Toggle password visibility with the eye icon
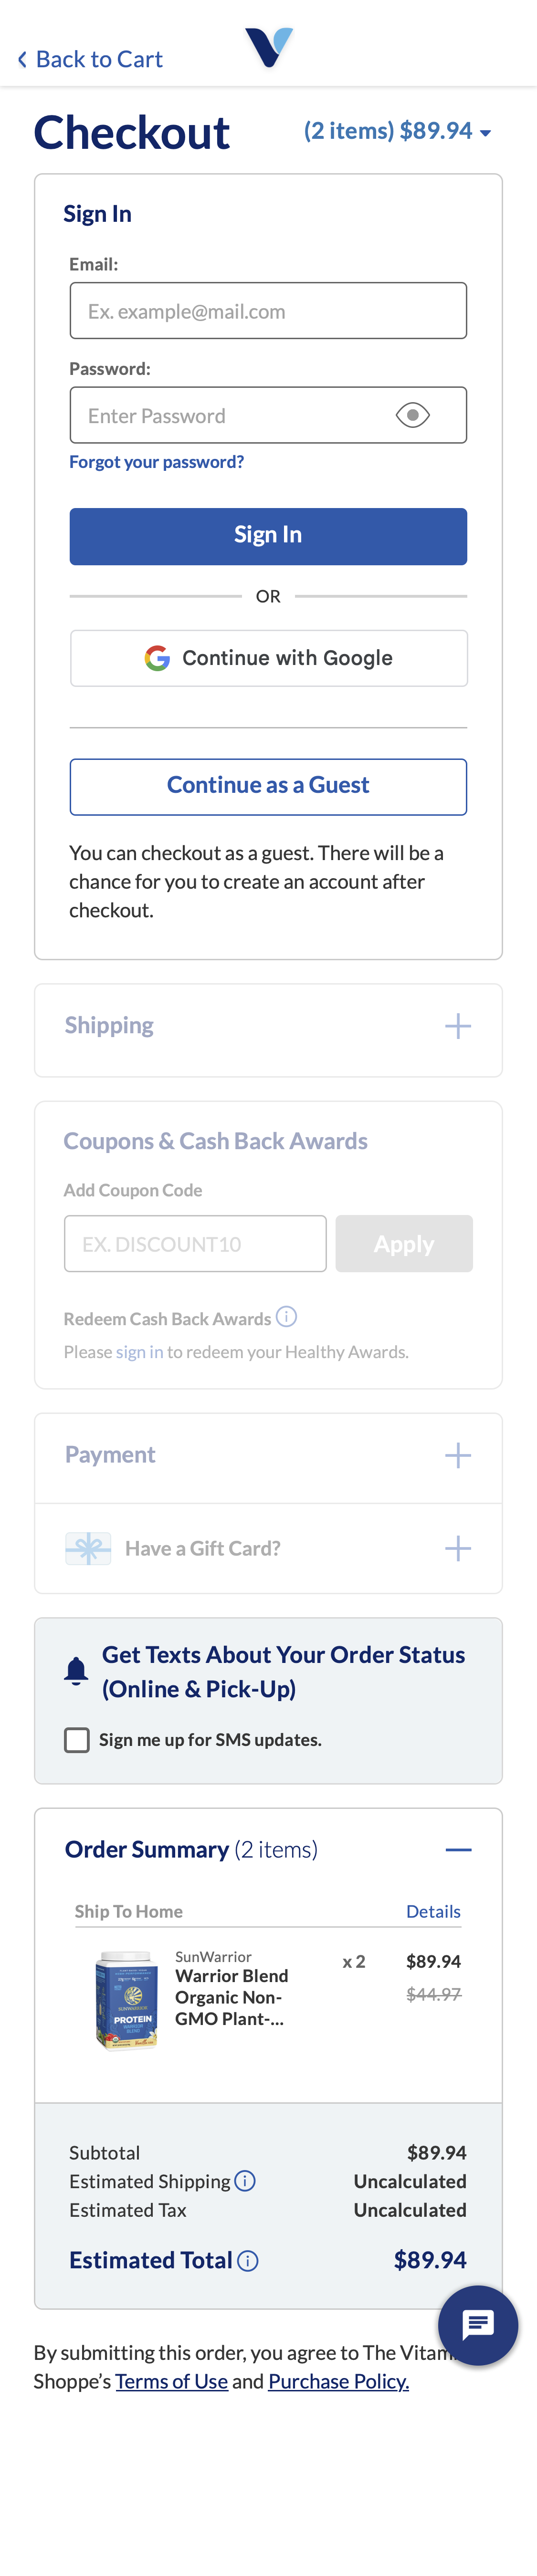Screen dimensions: 537x2576 [413, 414]
